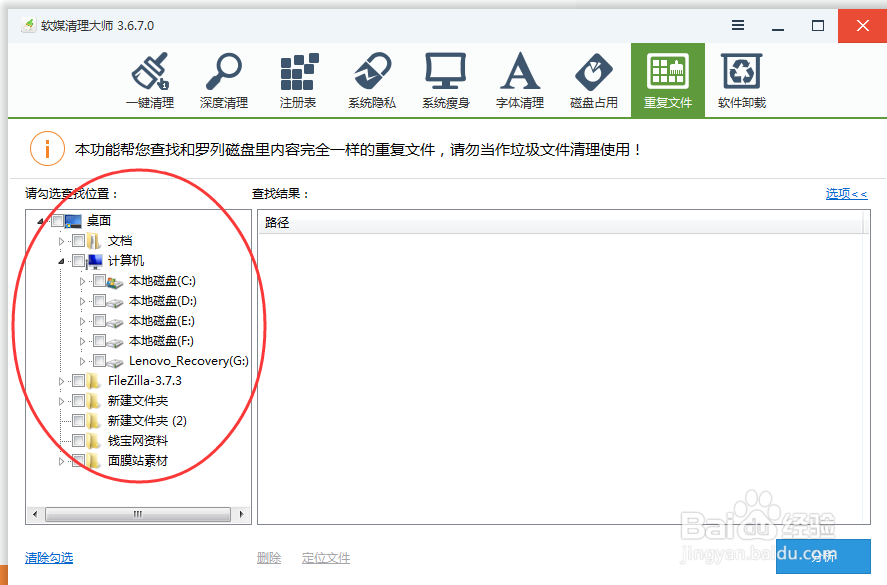This screenshot has height=585, width=887.
Task: Click the 清除勾选 link
Action: [x=47, y=557]
